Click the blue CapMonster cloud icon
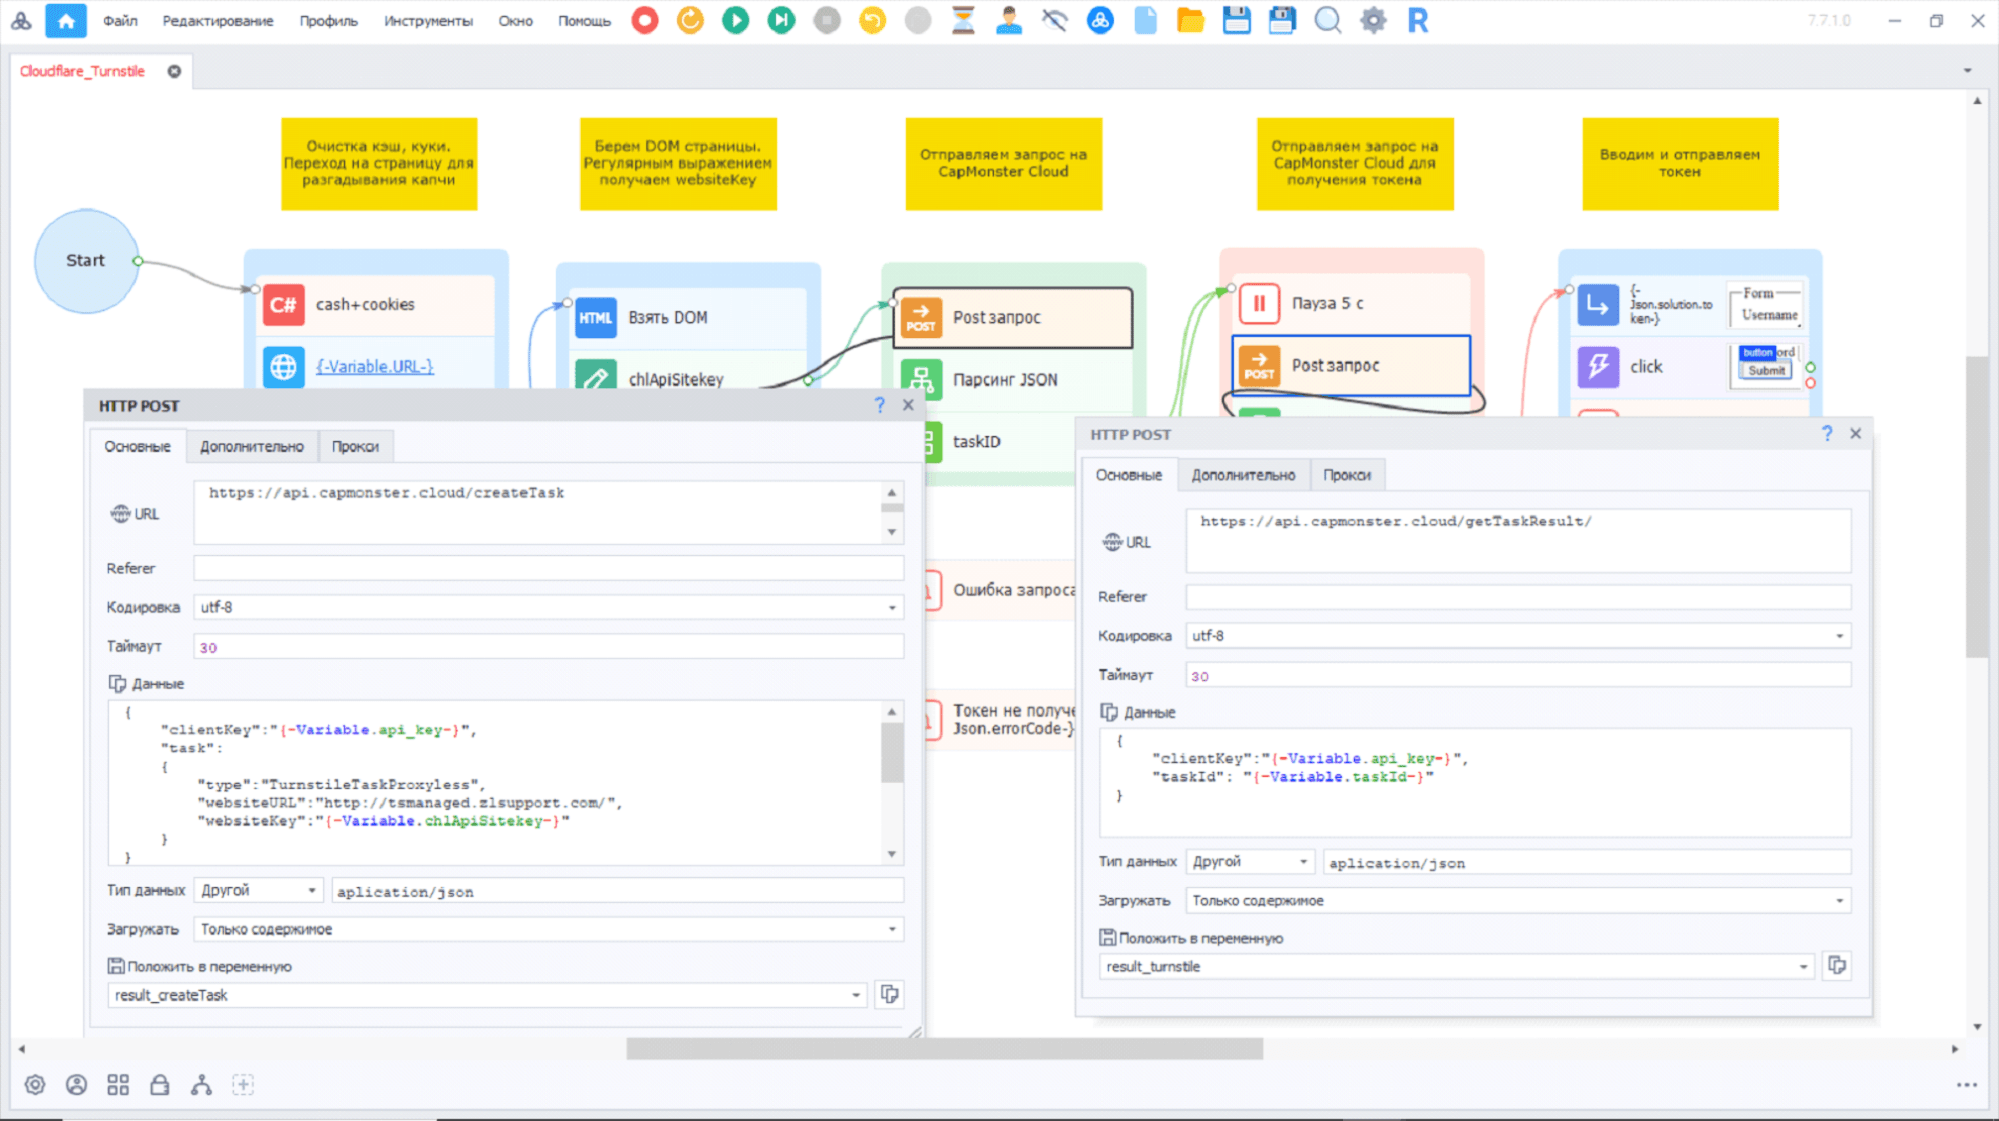This screenshot has width=1999, height=1121. click(1100, 20)
